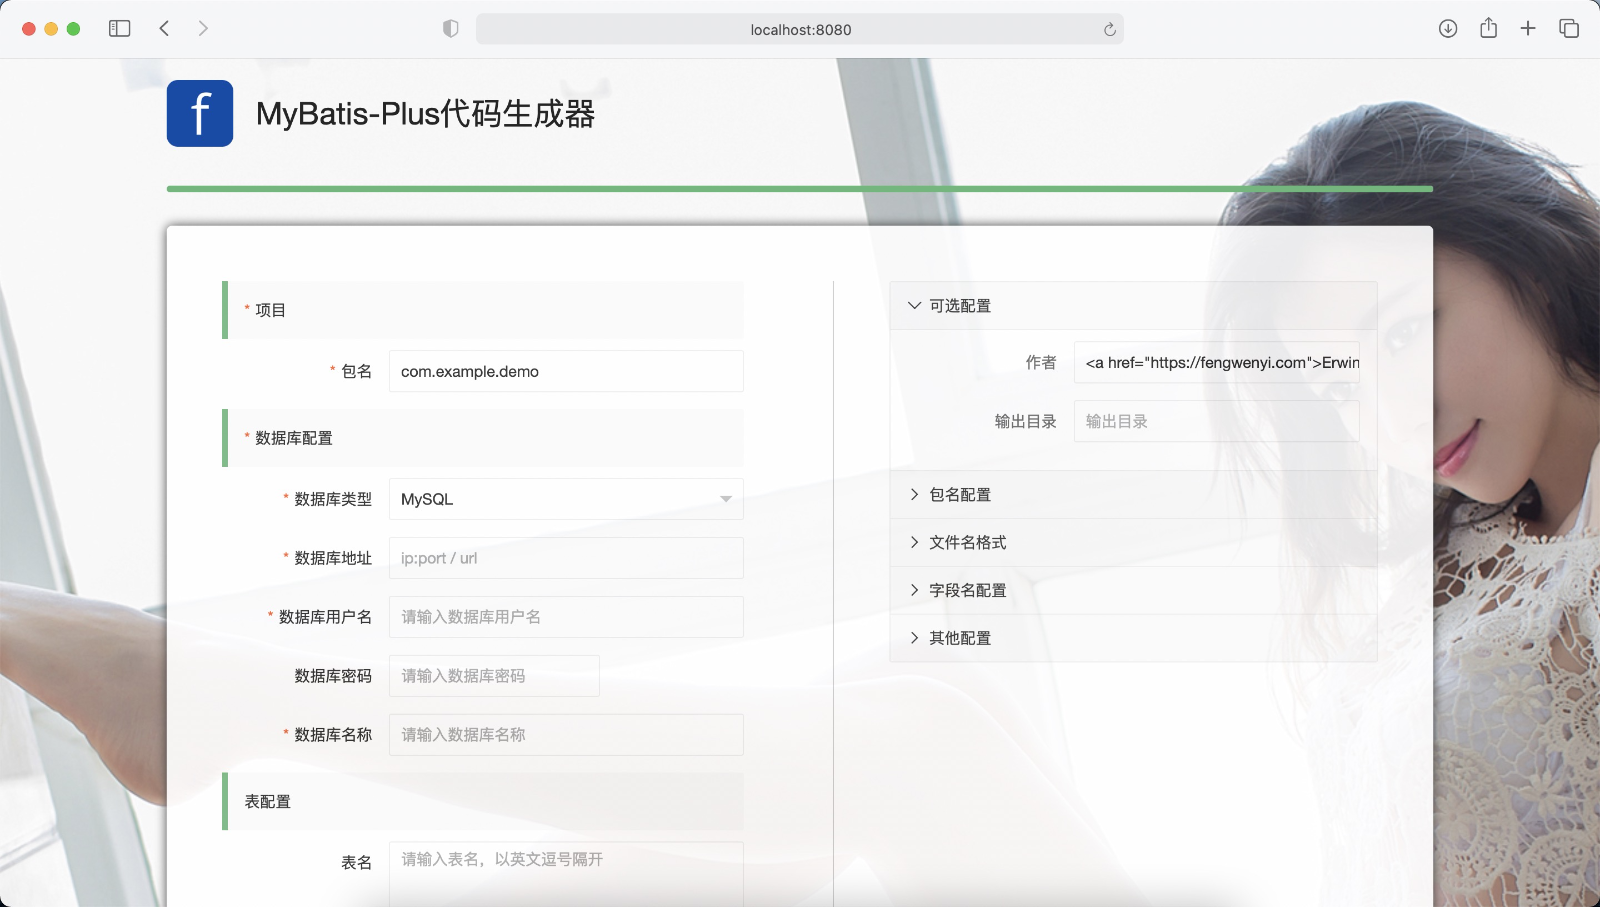Expand the 文件名格式 section
1600x907 pixels.
tap(966, 542)
